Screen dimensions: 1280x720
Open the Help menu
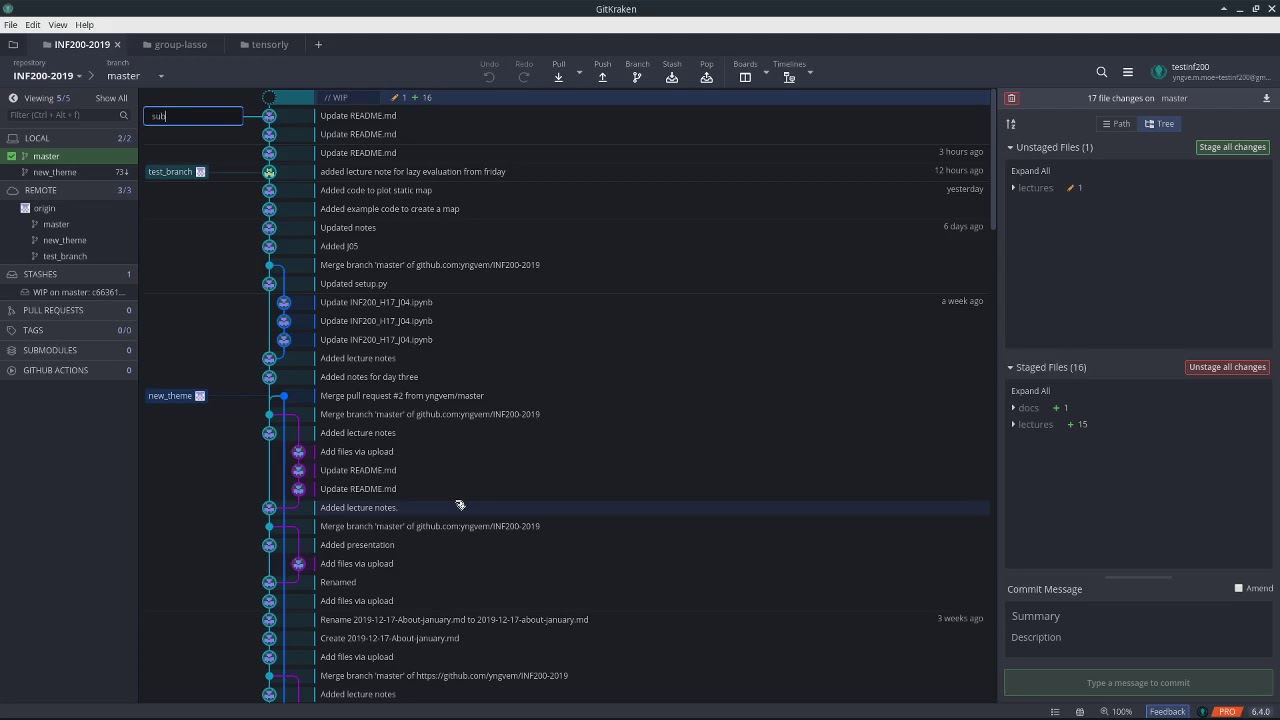pyautogui.click(x=84, y=25)
